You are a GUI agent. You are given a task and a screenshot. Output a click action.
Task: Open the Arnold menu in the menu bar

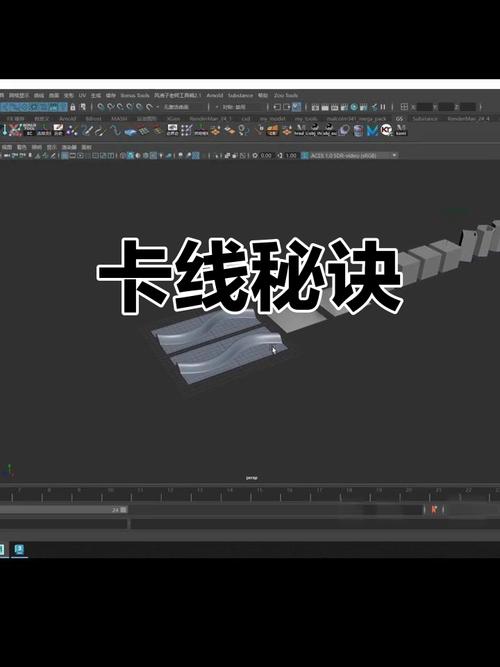[215, 96]
